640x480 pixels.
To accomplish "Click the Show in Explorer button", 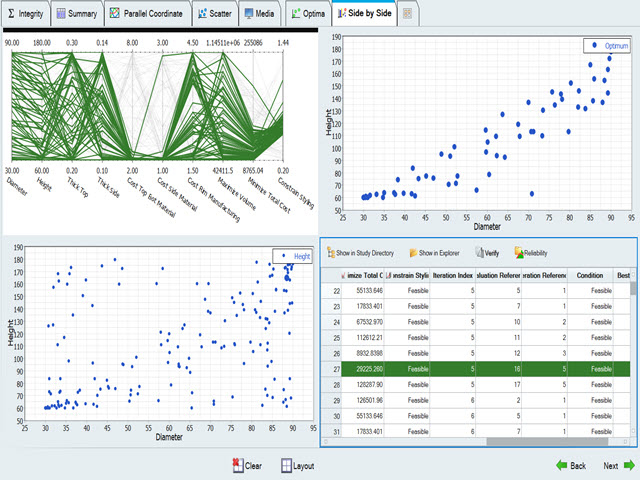I will [x=435, y=253].
